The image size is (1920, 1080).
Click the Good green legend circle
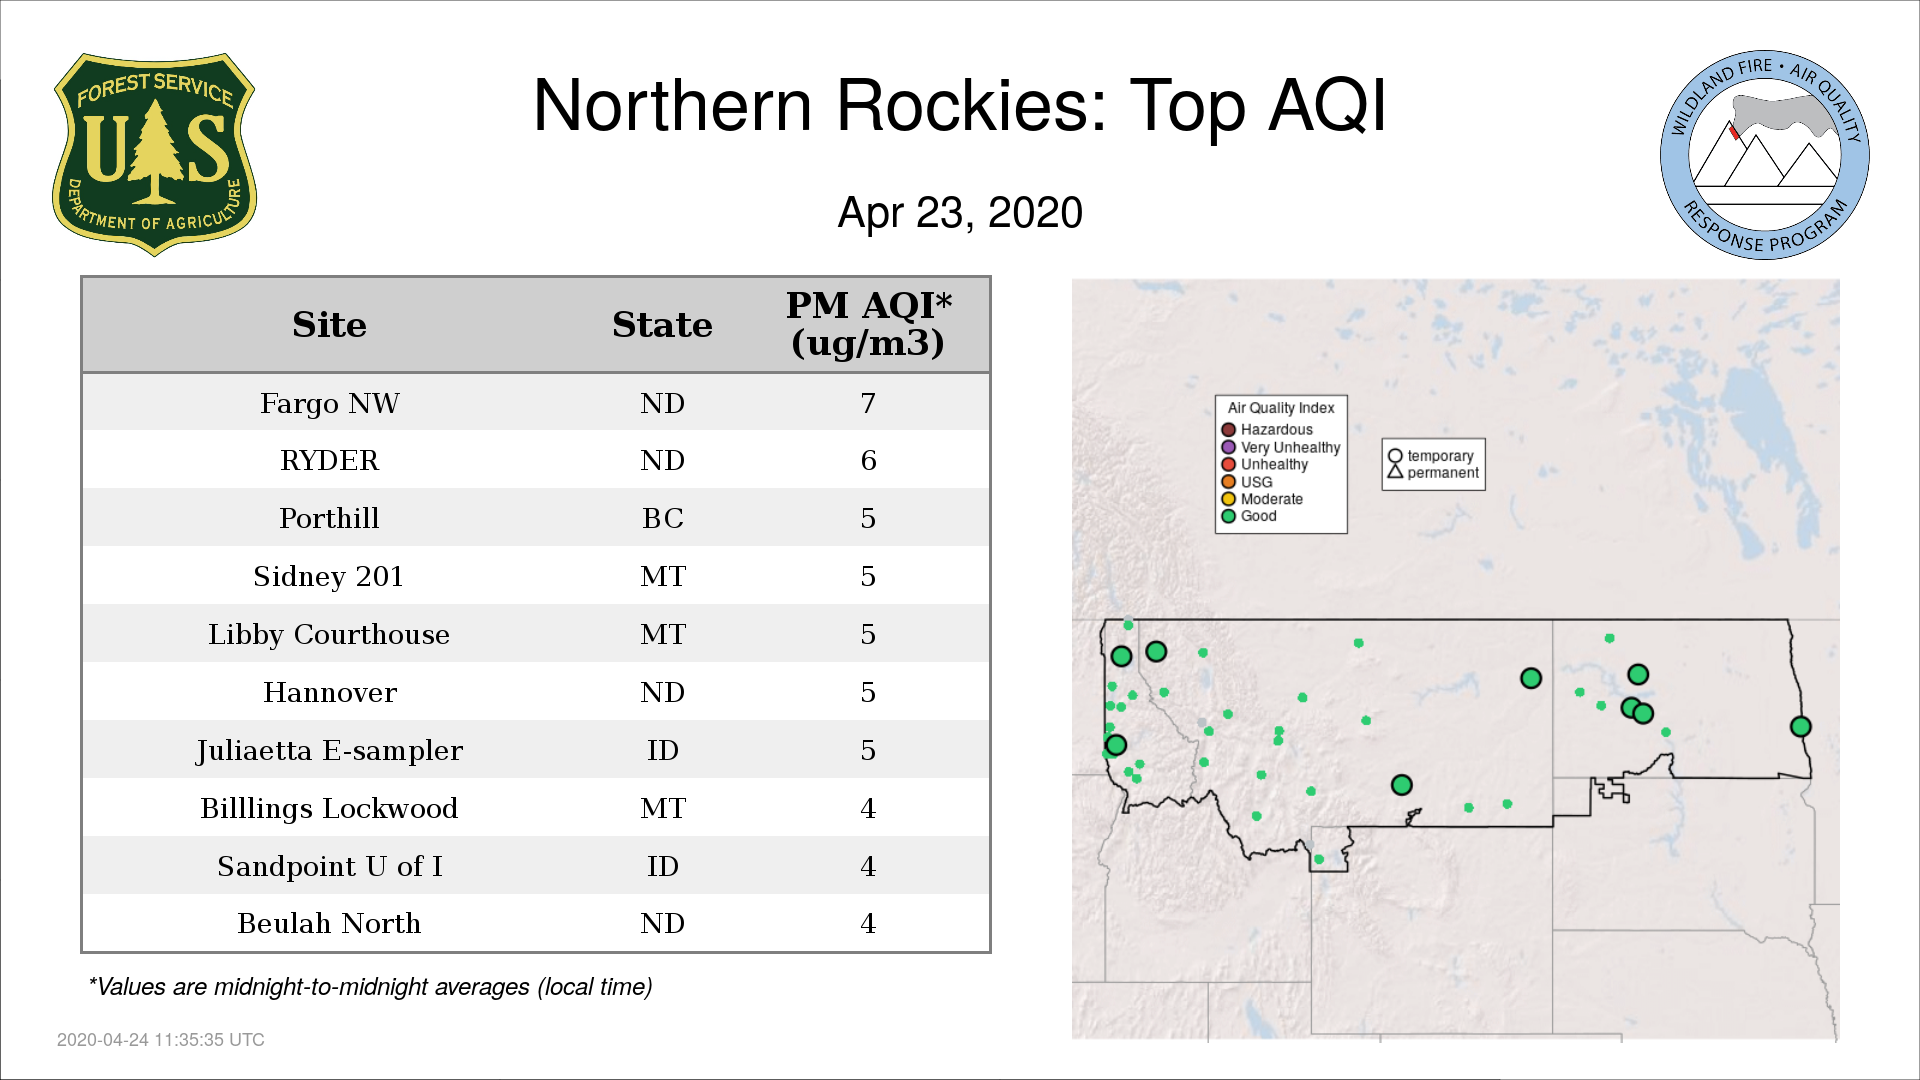pyautogui.click(x=1229, y=516)
